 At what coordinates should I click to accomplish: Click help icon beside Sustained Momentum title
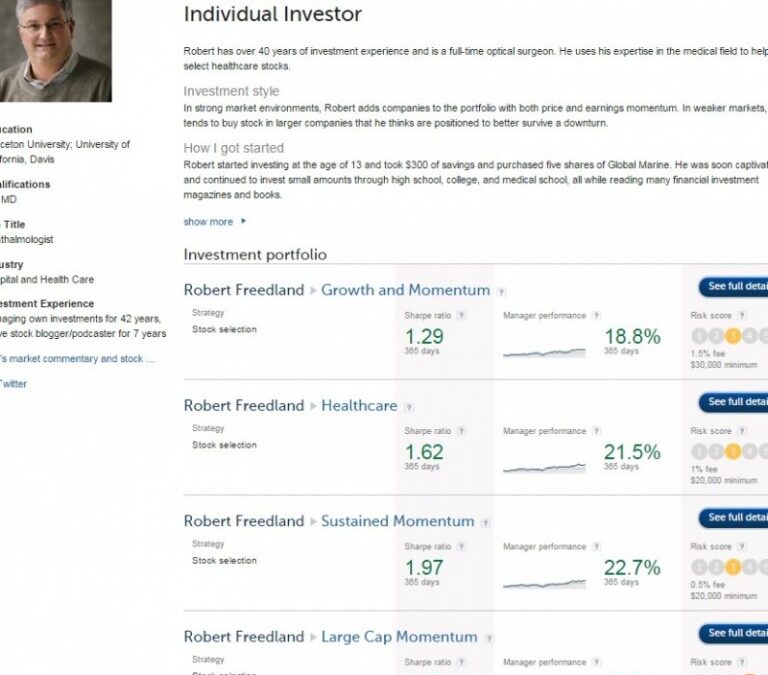(x=486, y=523)
